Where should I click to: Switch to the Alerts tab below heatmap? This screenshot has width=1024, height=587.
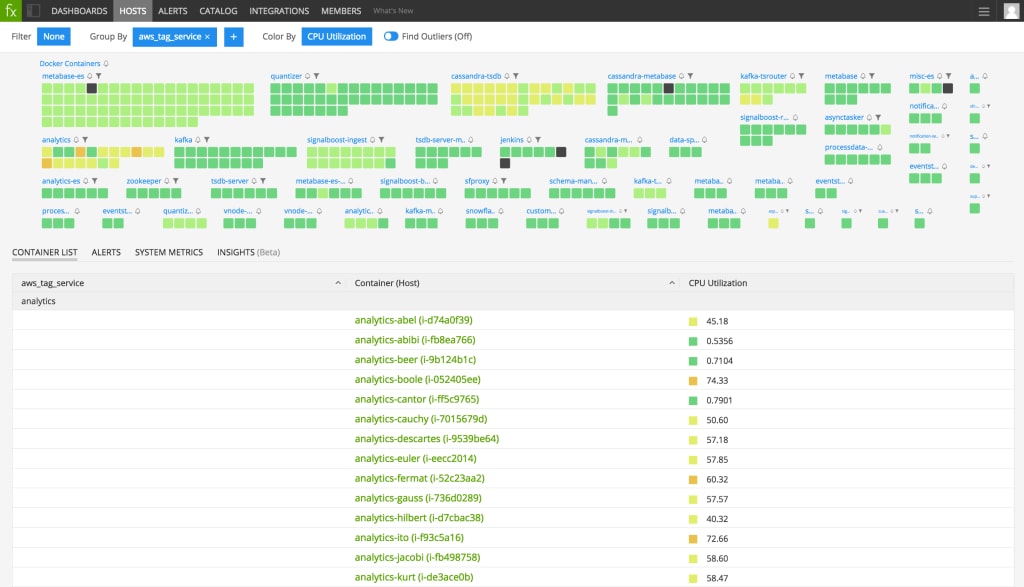[x=106, y=252]
